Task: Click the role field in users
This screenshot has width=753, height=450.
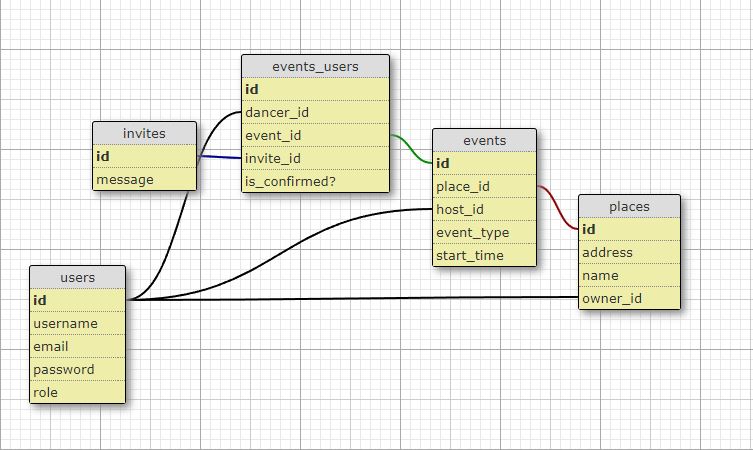Action: point(78,392)
